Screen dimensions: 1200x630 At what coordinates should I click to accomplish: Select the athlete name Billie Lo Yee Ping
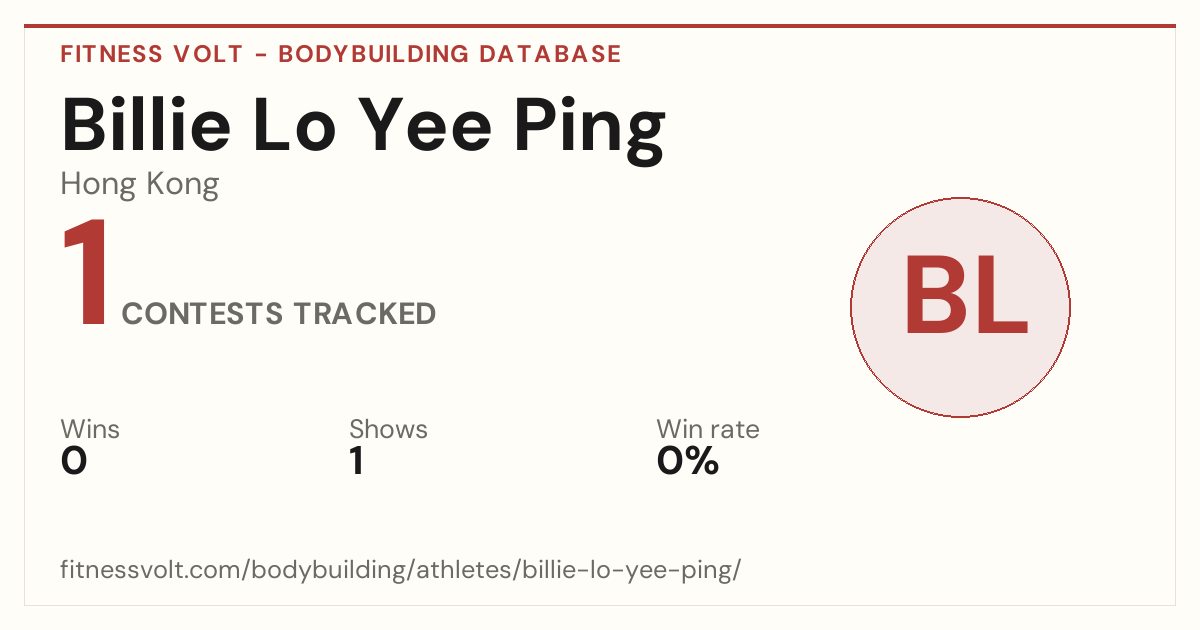363,127
